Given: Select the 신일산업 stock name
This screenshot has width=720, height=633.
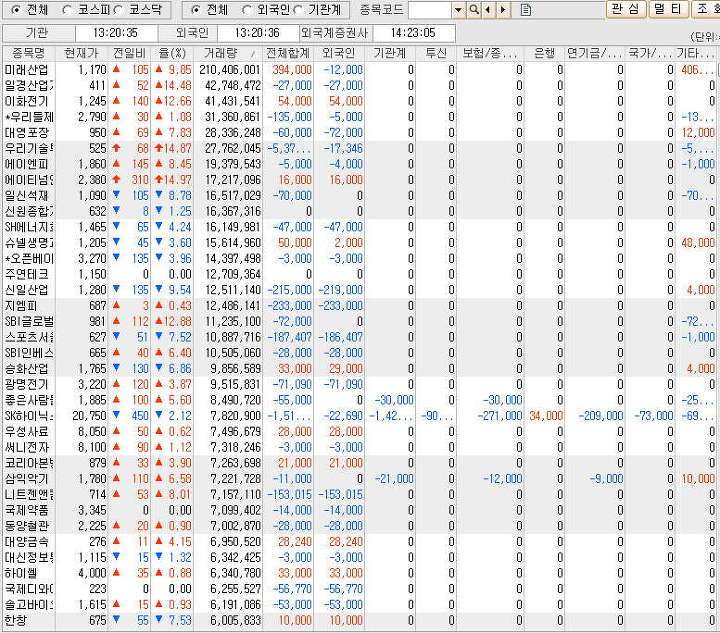Looking at the screenshot, I should (27, 290).
